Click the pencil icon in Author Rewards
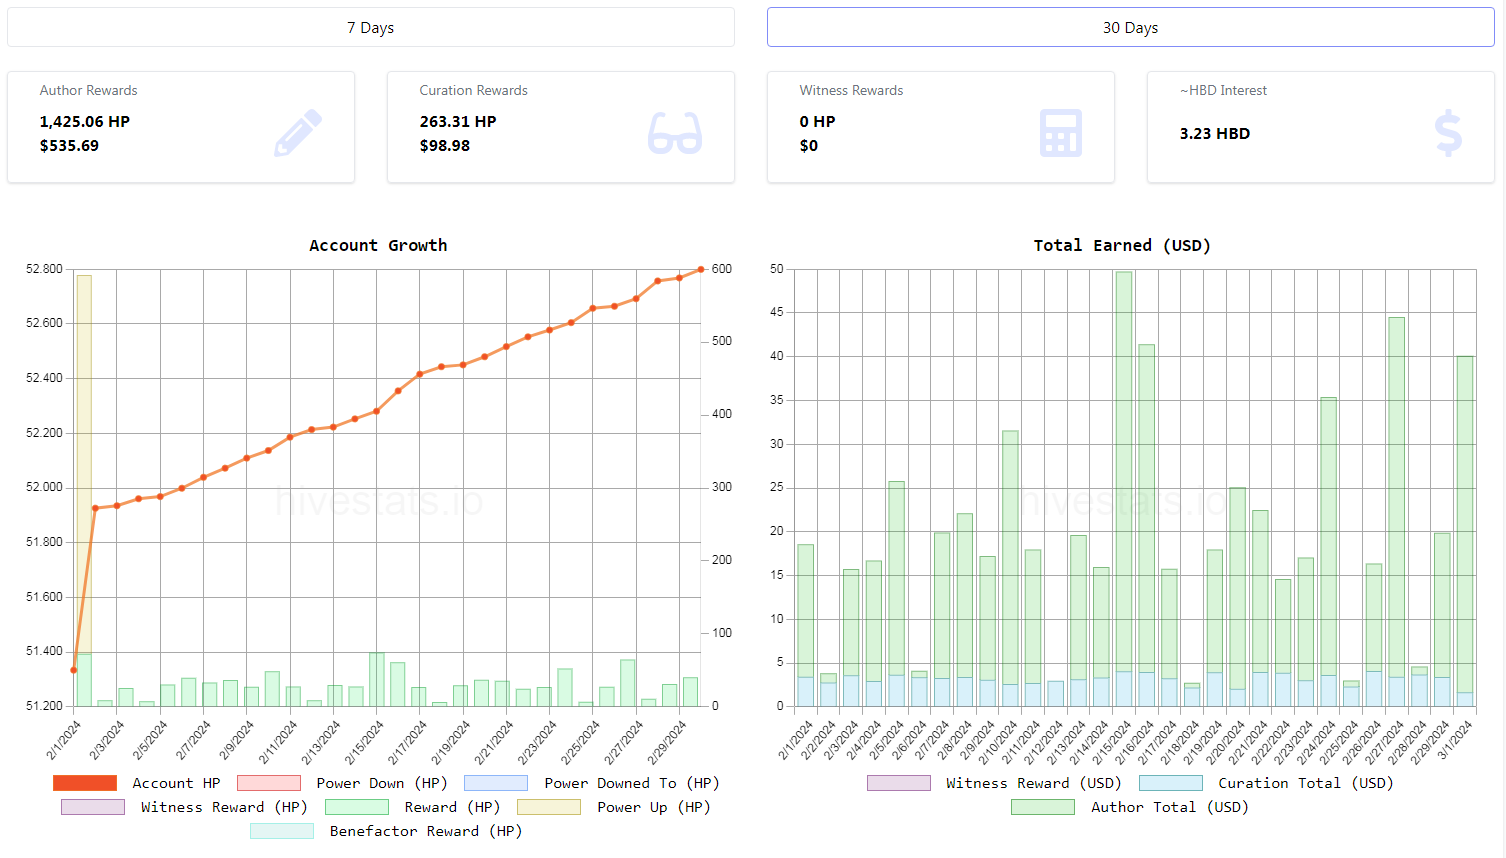 pos(298,133)
